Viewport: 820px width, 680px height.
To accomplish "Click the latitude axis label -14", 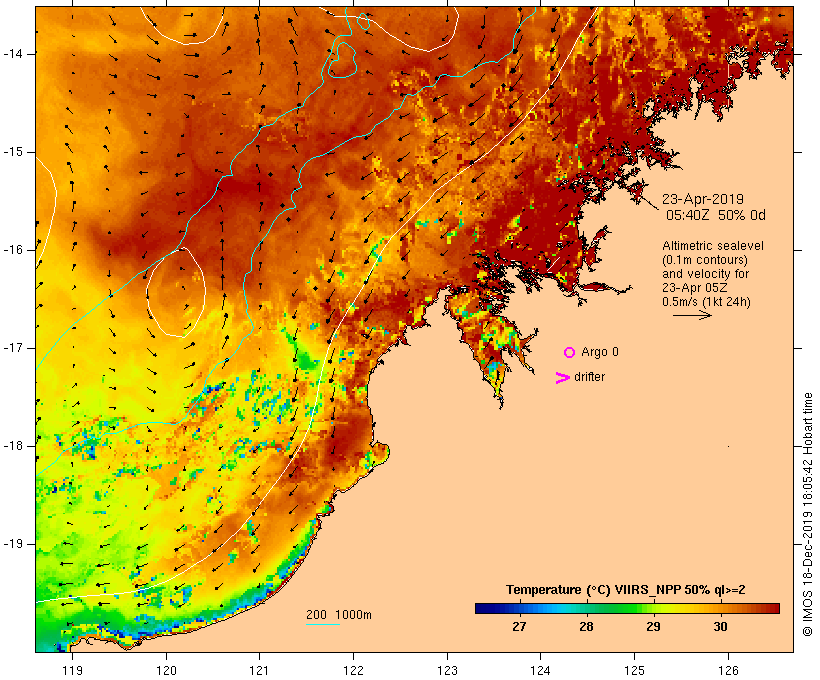I will 13,54.
